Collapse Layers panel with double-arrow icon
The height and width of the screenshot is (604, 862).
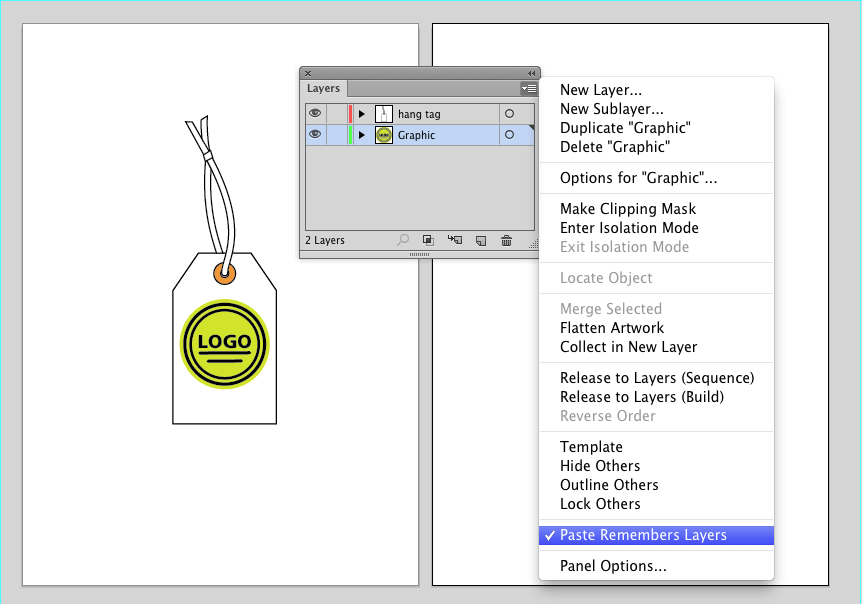532,73
